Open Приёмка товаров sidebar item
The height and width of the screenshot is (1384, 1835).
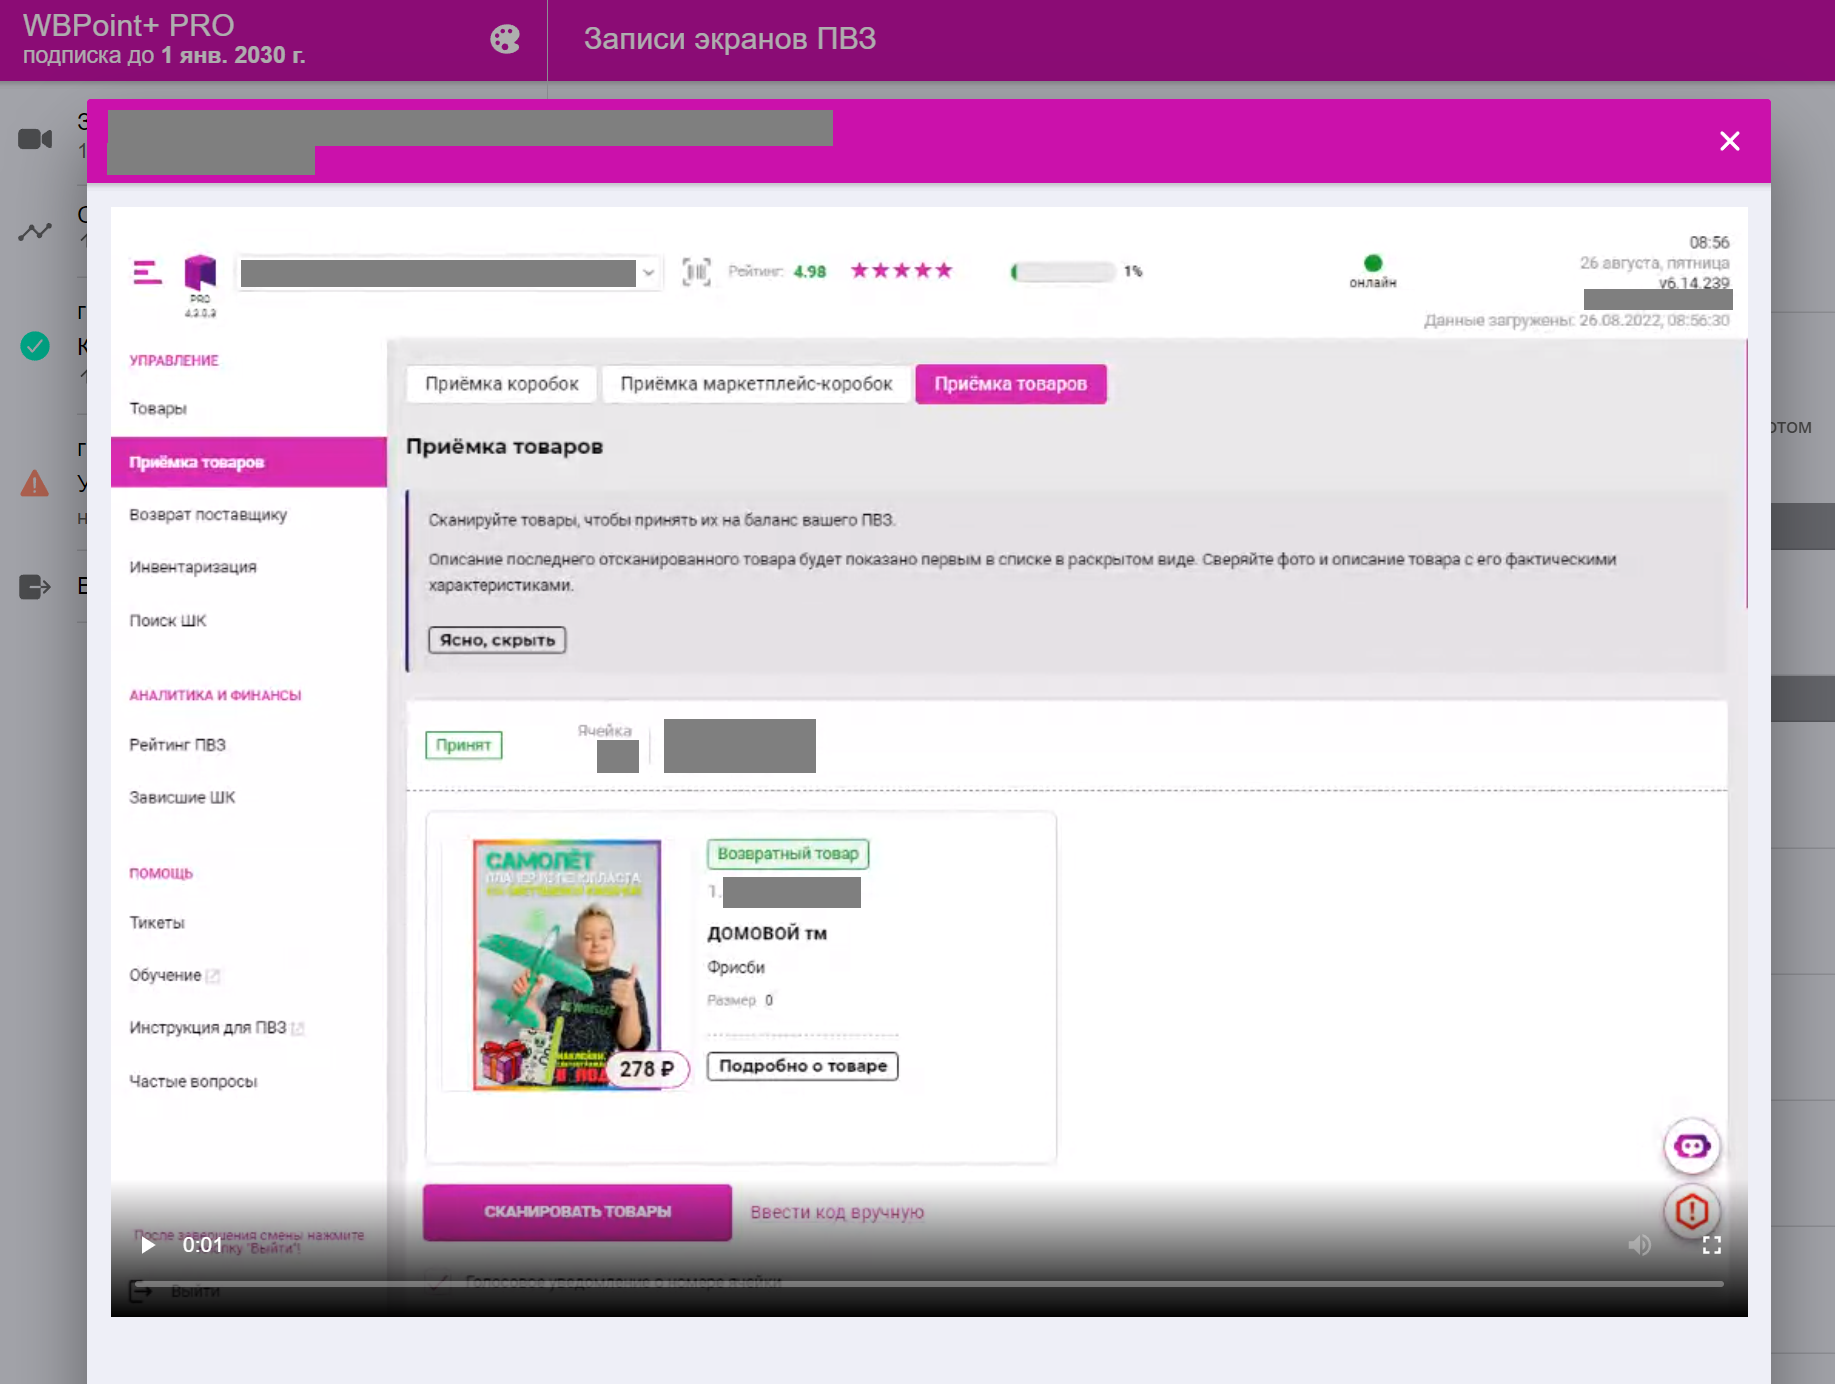tap(249, 462)
